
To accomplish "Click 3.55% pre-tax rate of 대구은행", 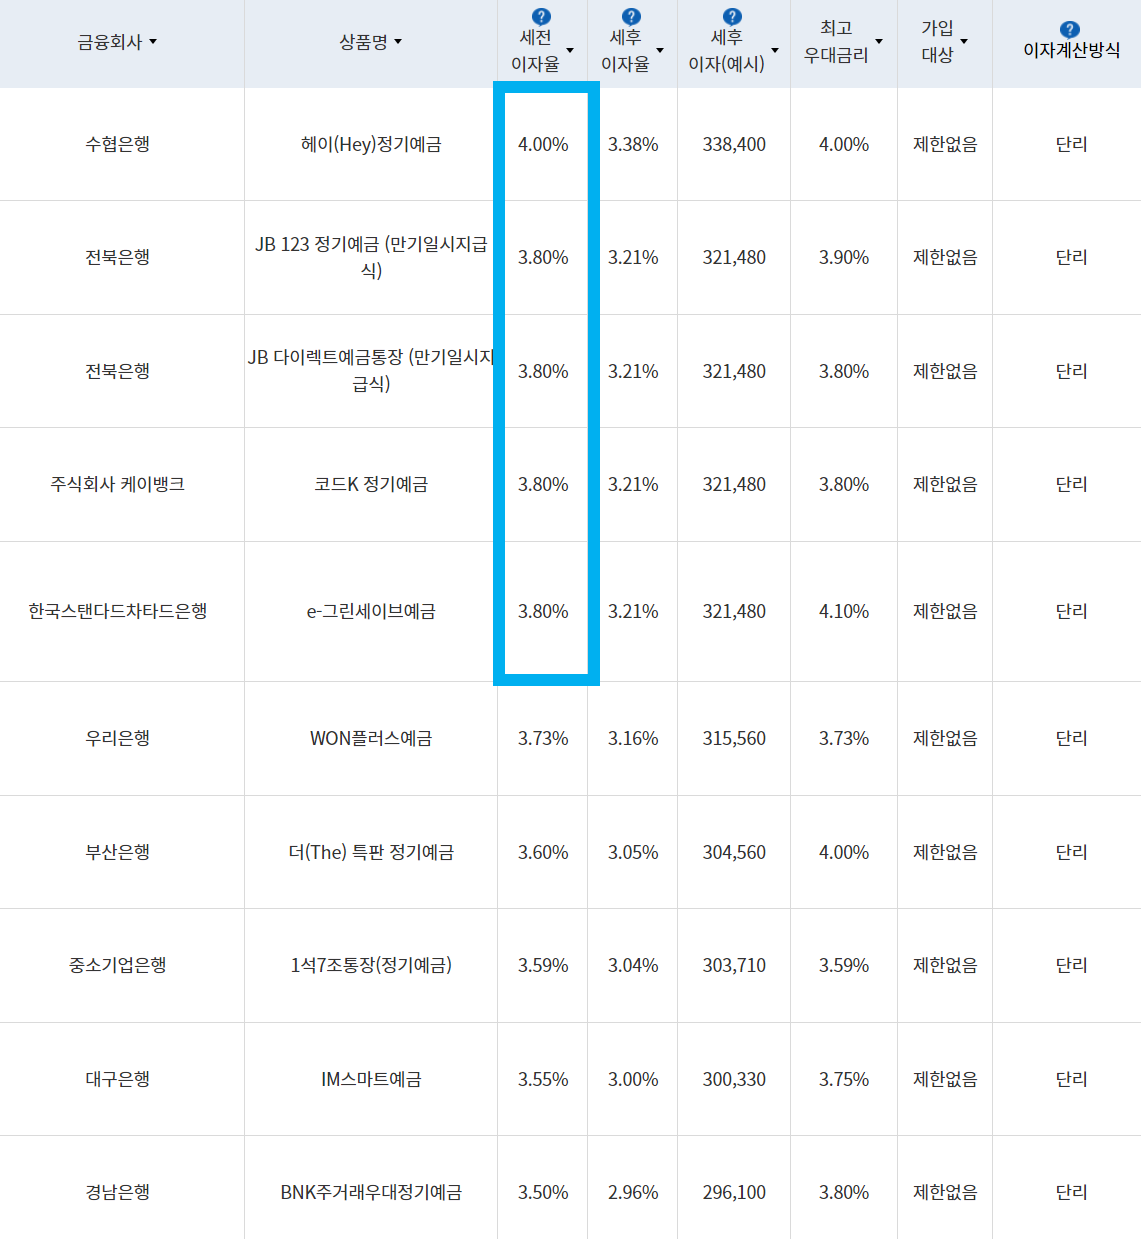I will tap(543, 1079).
